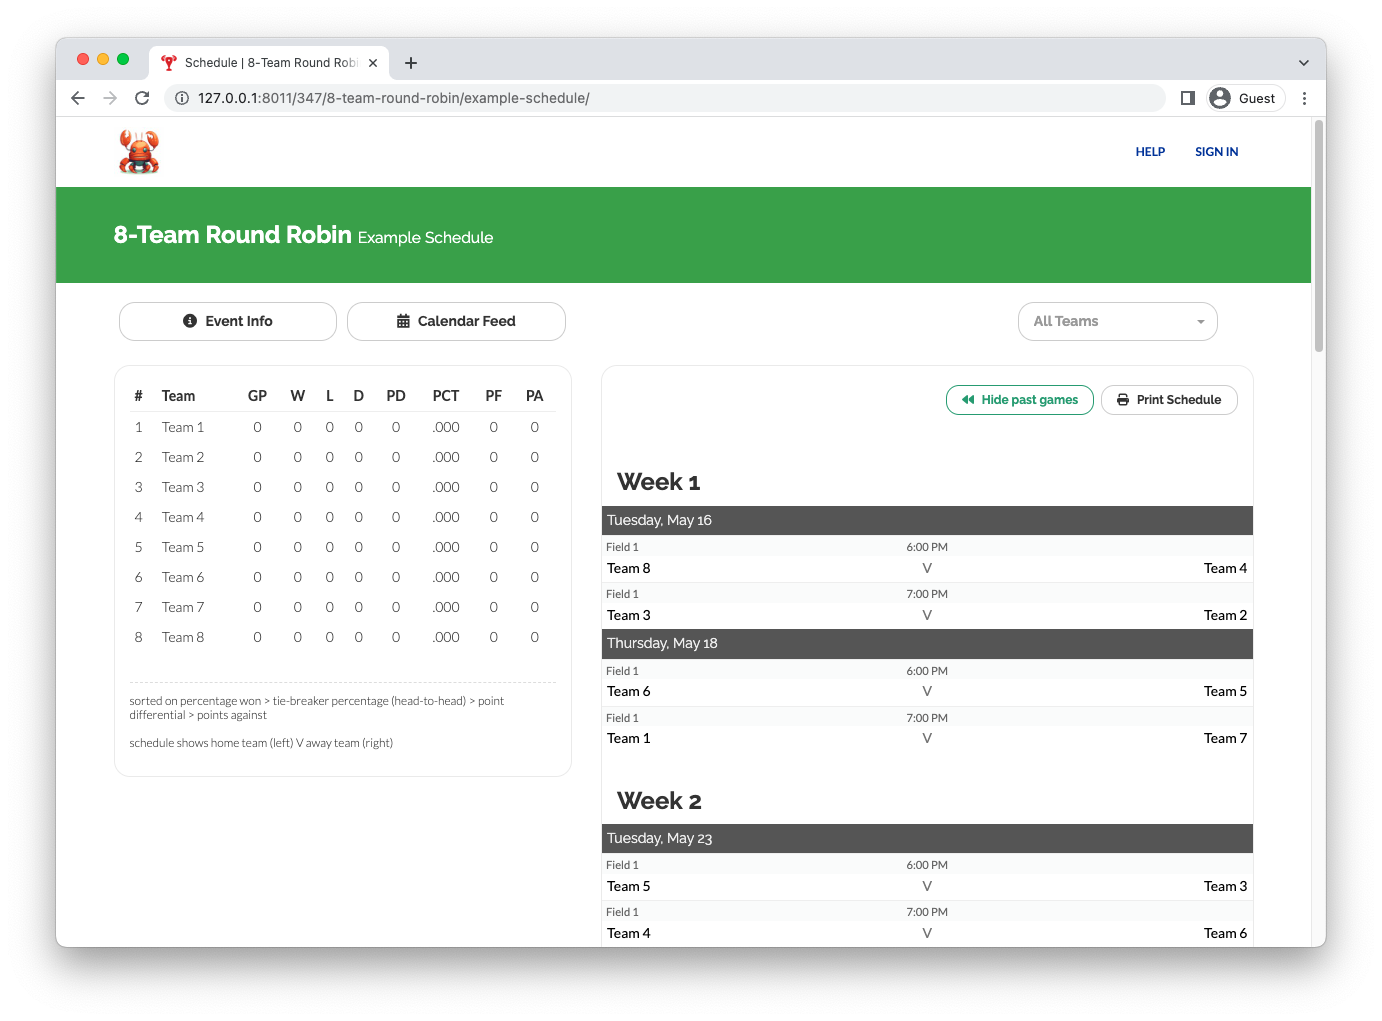Click SIGN IN in the header
The height and width of the screenshot is (1021, 1382).
[1216, 152]
